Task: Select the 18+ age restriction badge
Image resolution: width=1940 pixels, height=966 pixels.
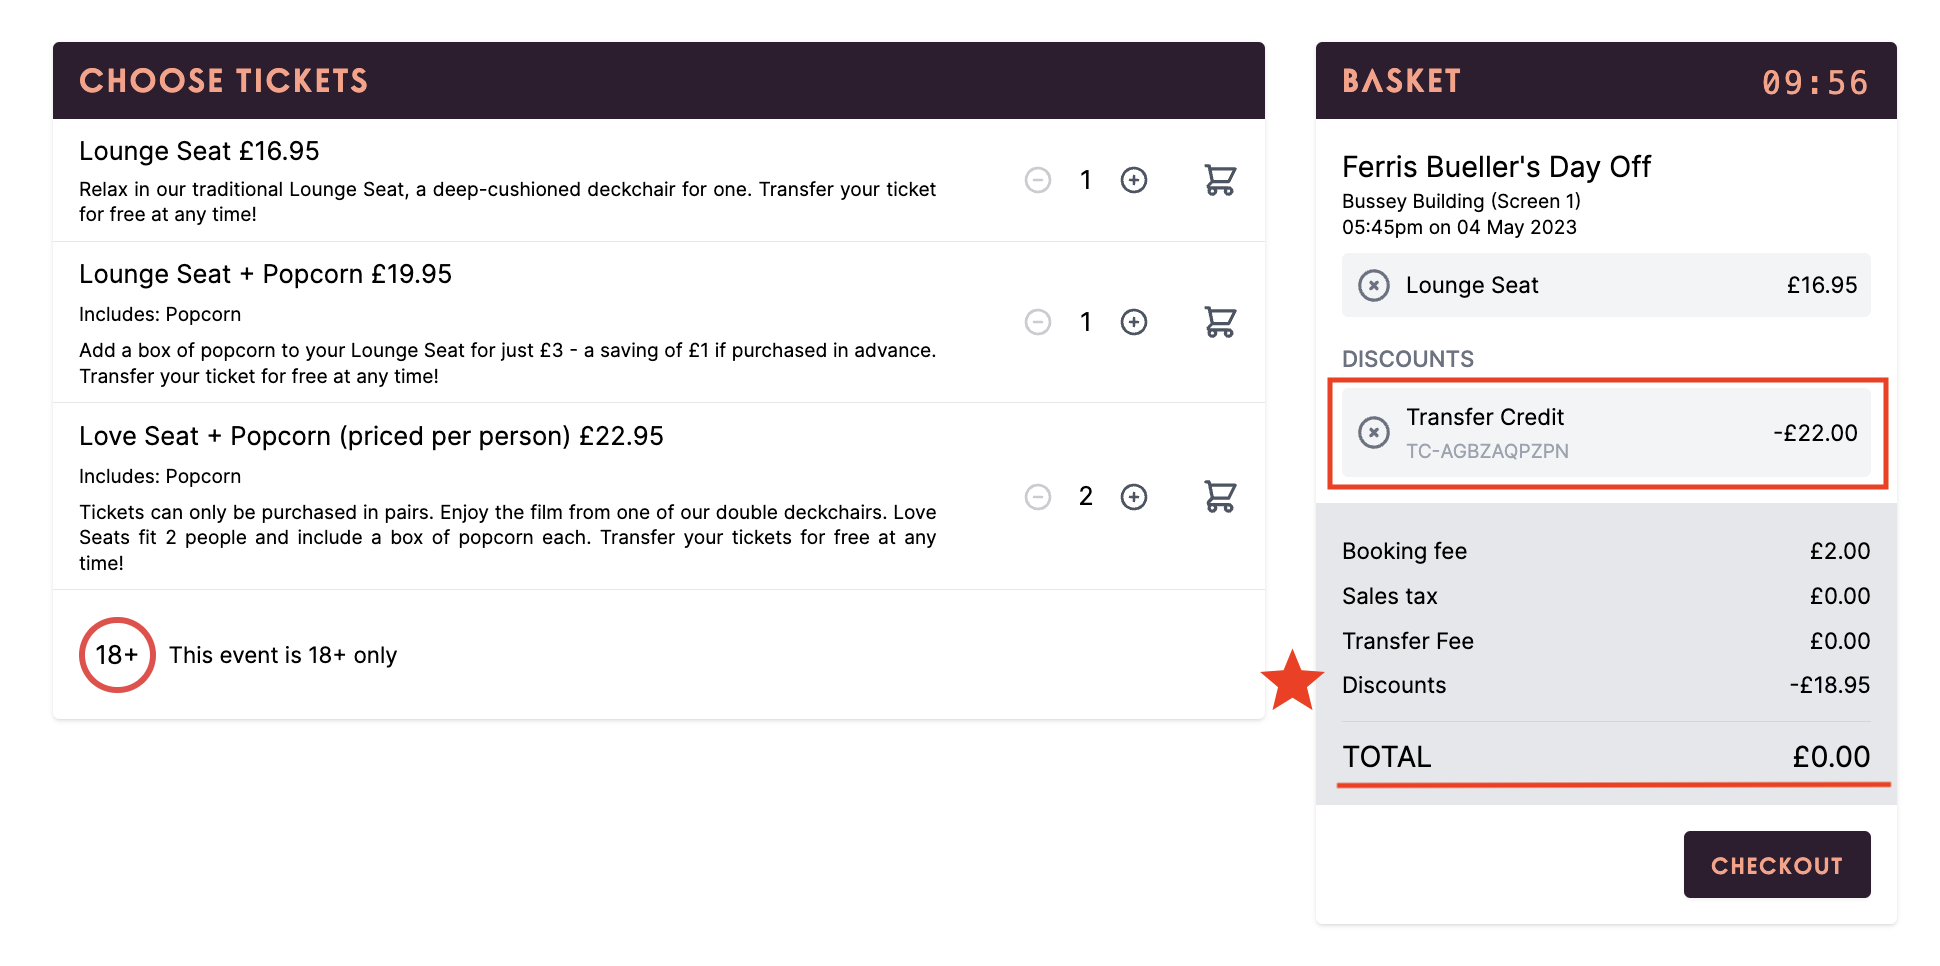Action: [x=117, y=655]
